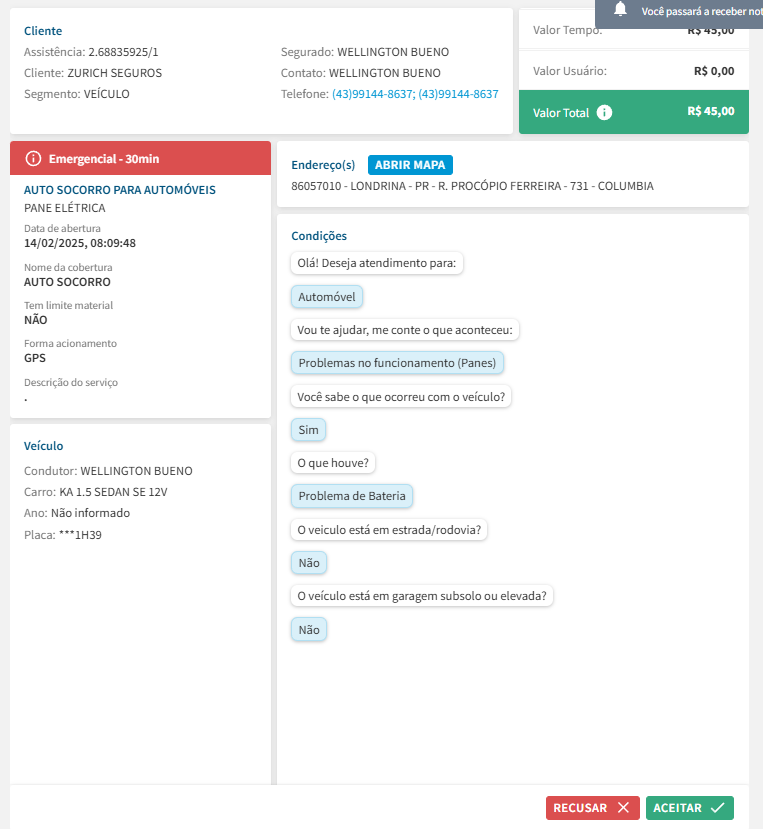Click 'Olá! Deseja atendimento para:' message
This screenshot has width=763, height=829.
[x=376, y=263]
